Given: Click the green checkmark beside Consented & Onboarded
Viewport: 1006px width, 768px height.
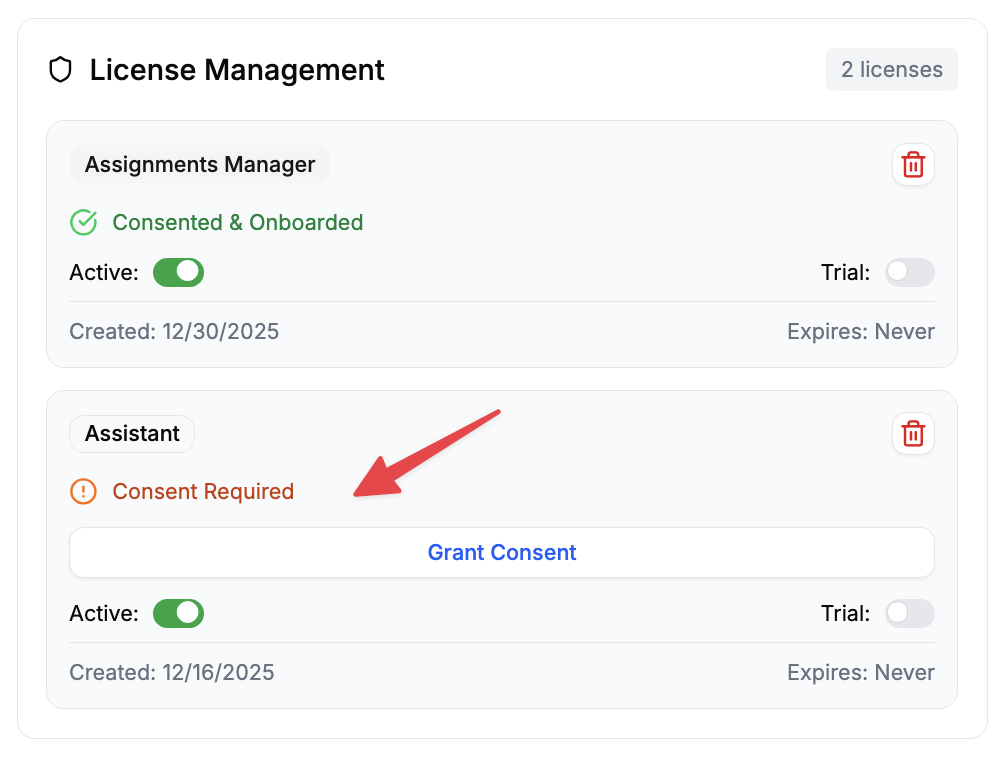Looking at the screenshot, I should point(83,222).
